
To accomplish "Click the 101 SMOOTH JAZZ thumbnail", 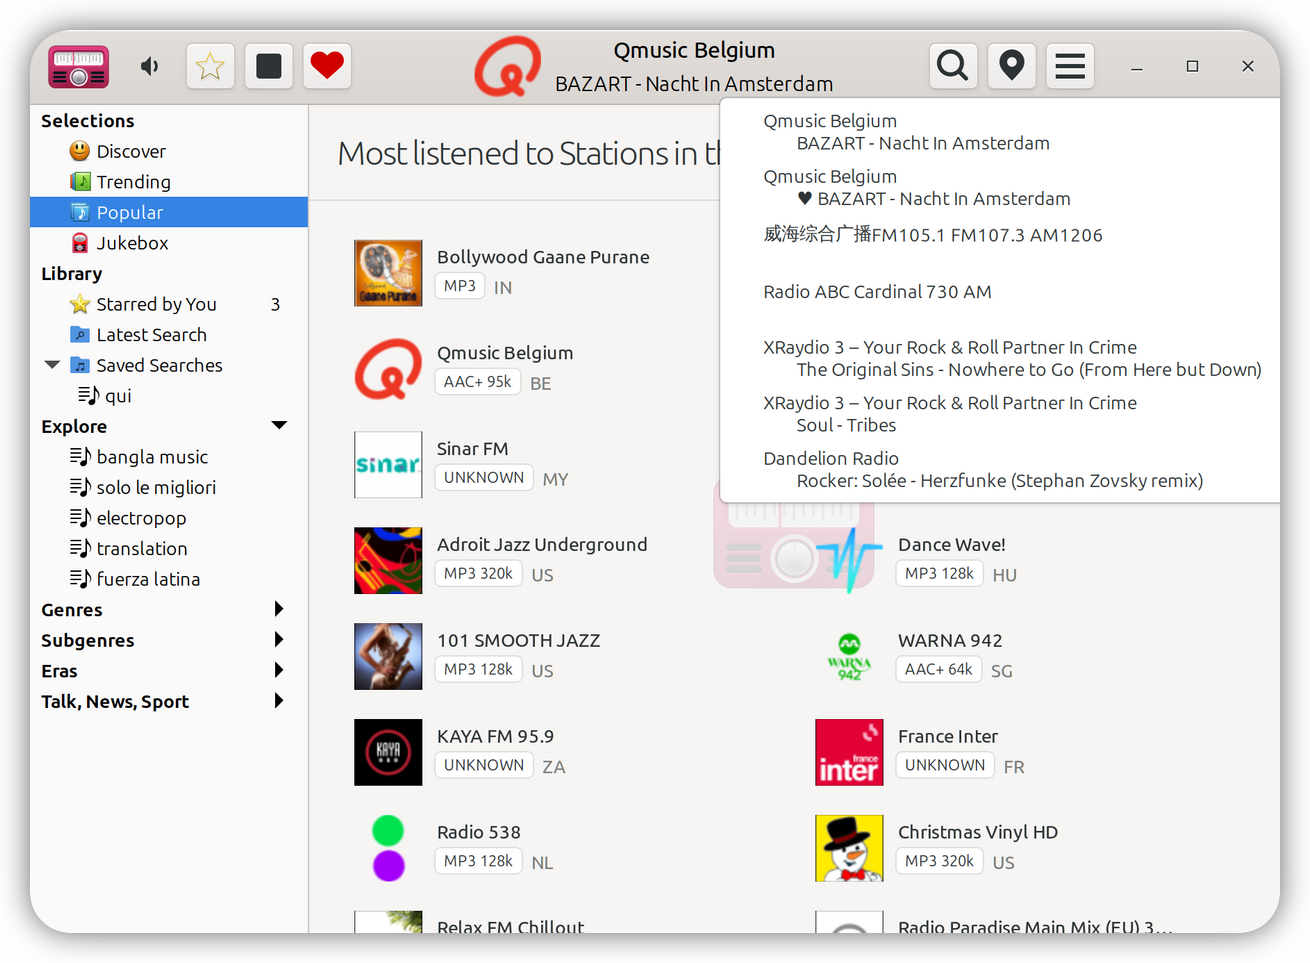I will [x=388, y=657].
